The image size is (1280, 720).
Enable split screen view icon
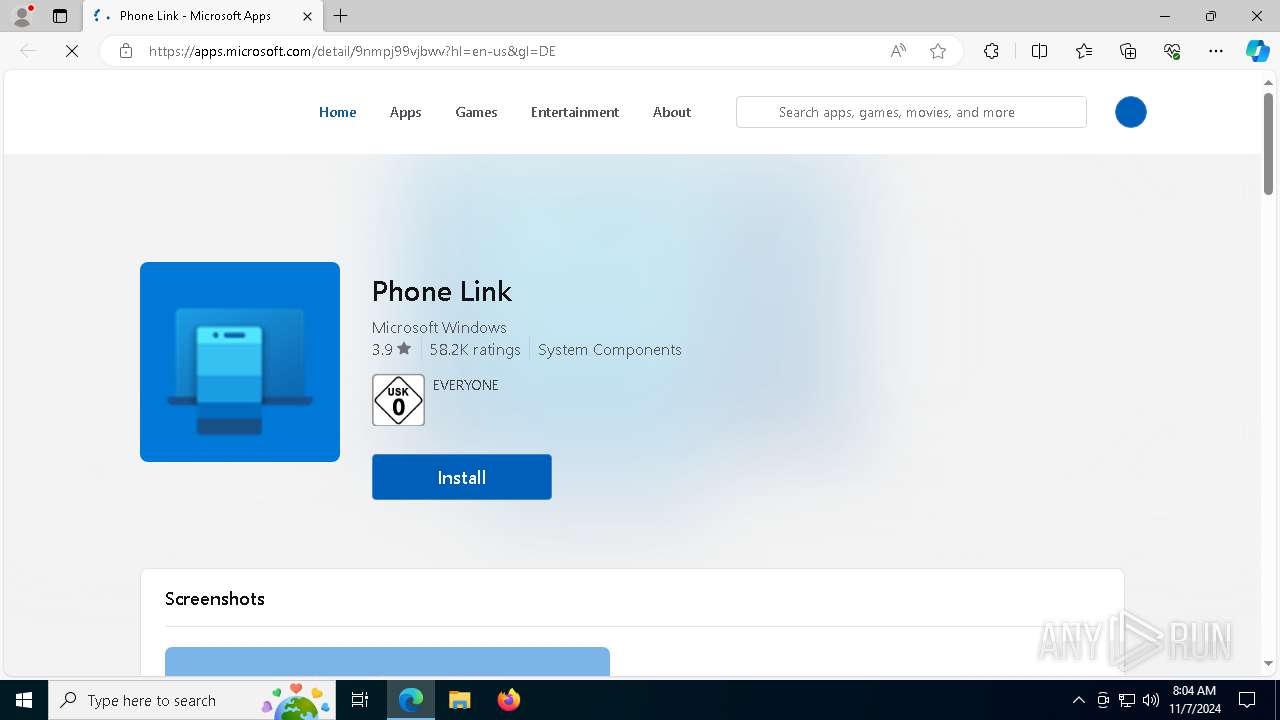[1039, 51]
